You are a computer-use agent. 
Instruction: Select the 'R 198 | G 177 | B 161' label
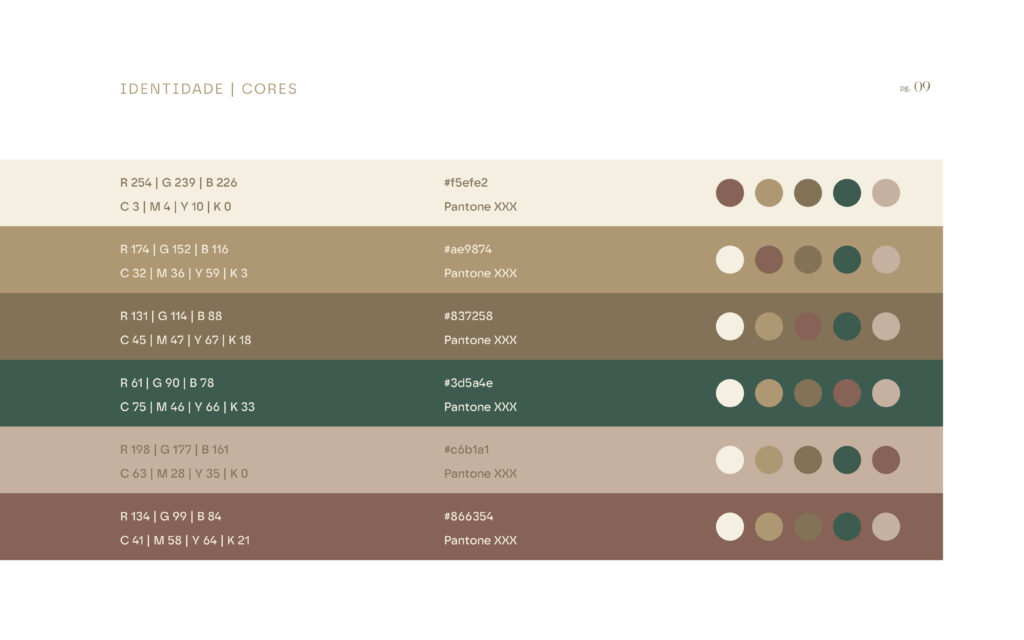(174, 450)
